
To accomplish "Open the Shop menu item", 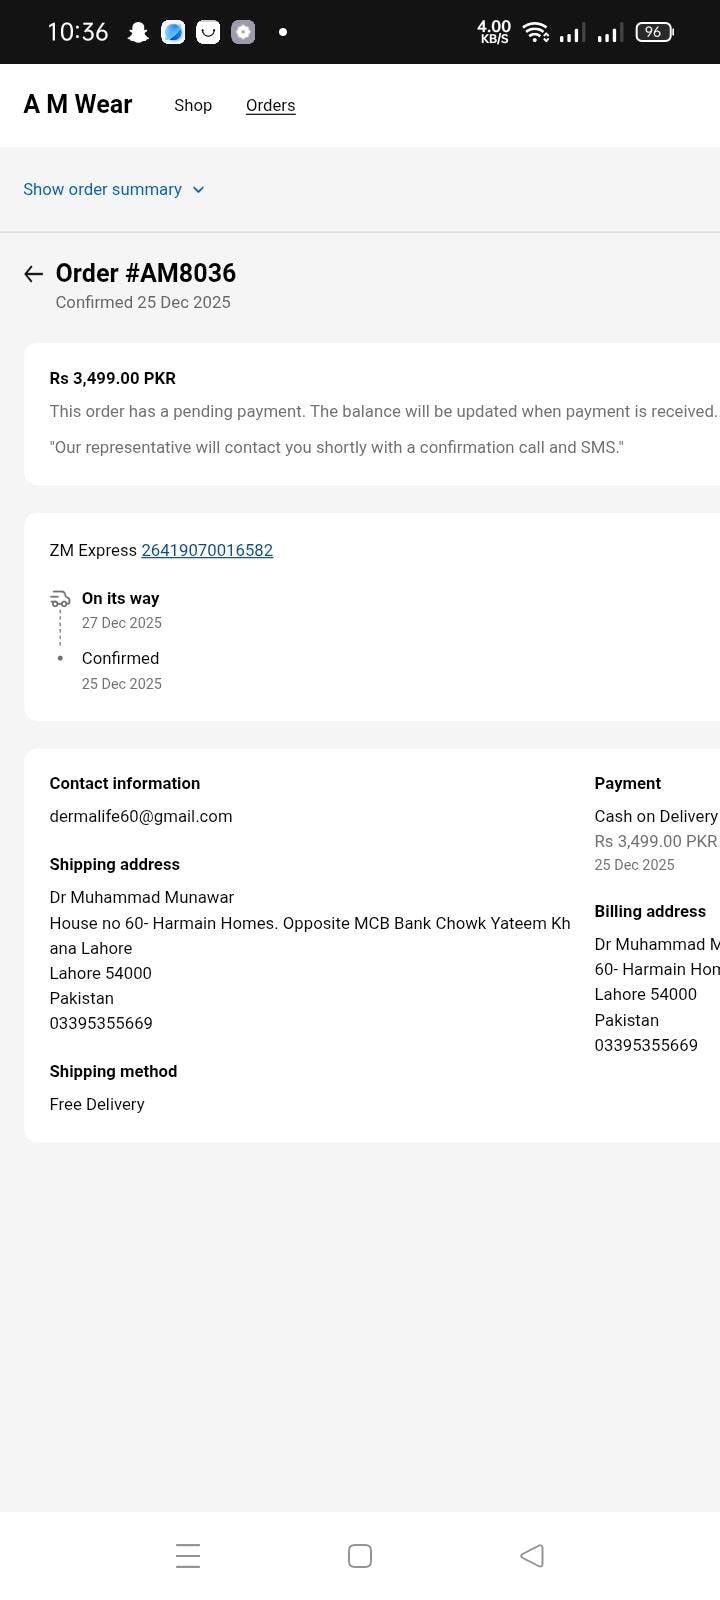I will (193, 105).
